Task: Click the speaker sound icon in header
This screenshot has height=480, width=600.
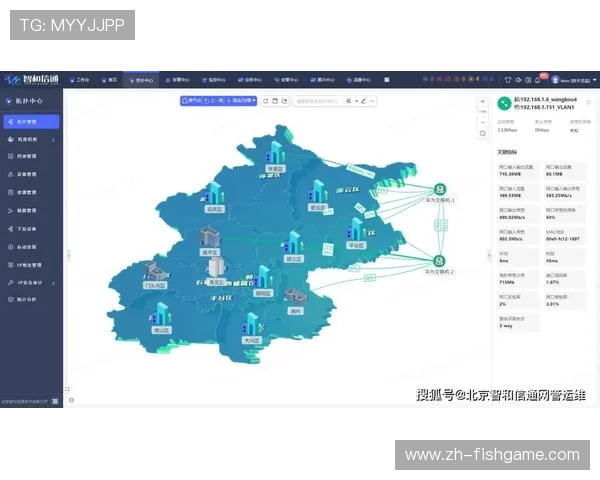Action: (518, 80)
